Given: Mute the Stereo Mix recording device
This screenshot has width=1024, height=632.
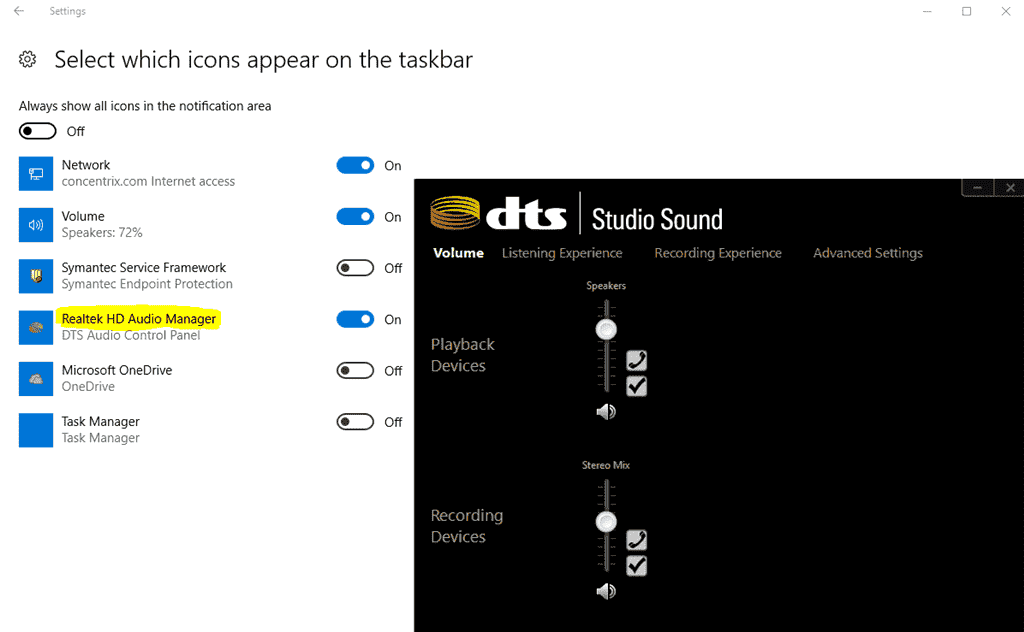Looking at the screenshot, I should (606, 591).
